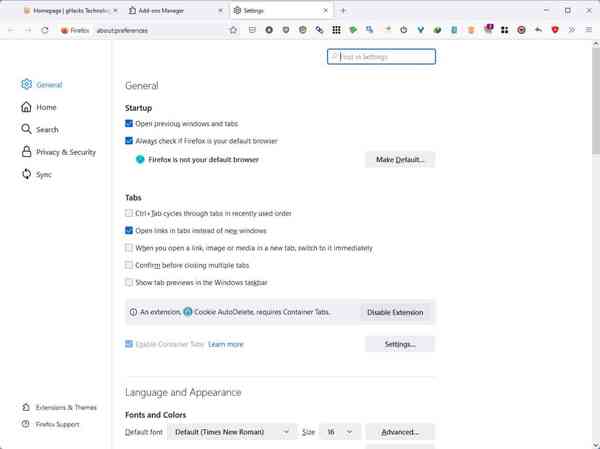Go back to the previous page
This screenshot has width=600, height=449.
tap(11, 30)
